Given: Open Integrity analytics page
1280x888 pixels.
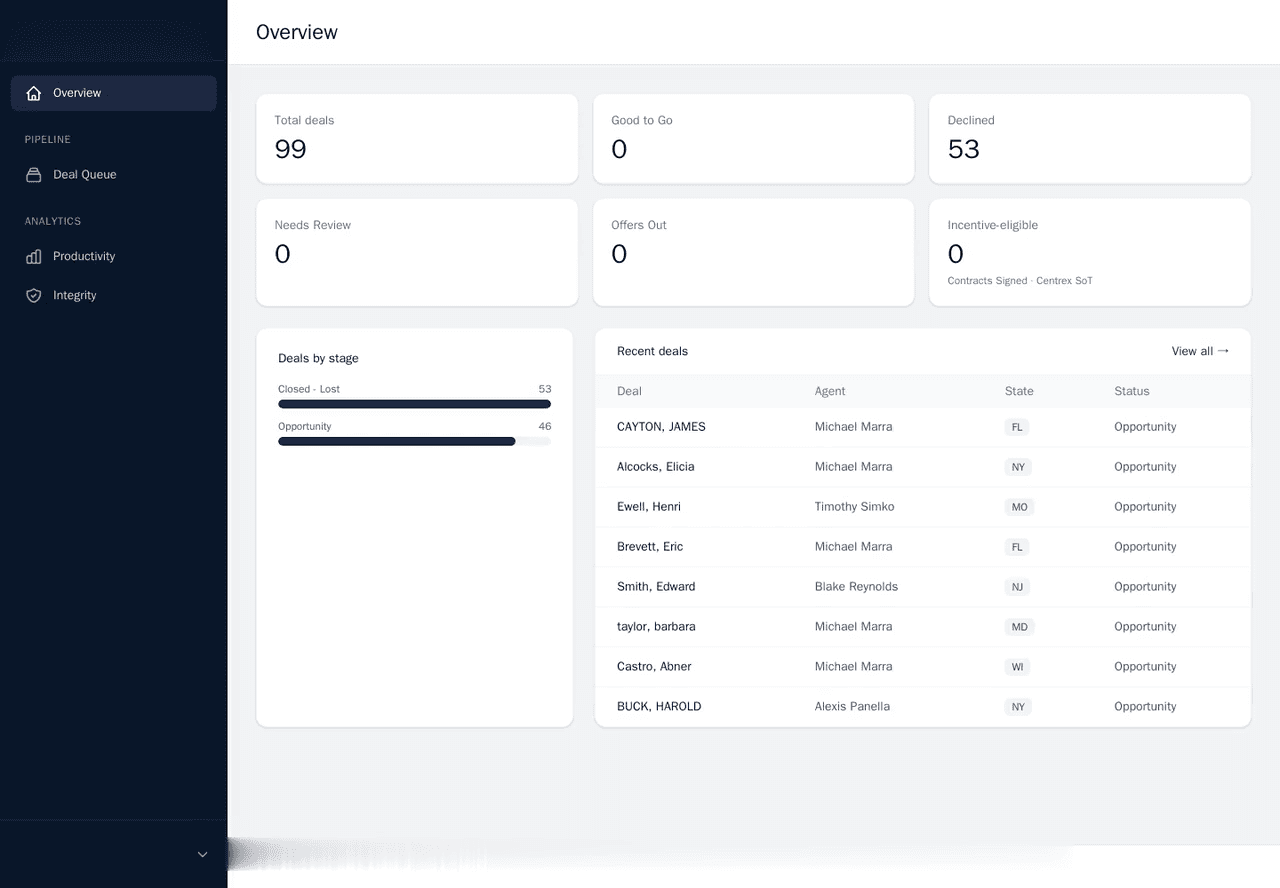Looking at the screenshot, I should (114, 296).
